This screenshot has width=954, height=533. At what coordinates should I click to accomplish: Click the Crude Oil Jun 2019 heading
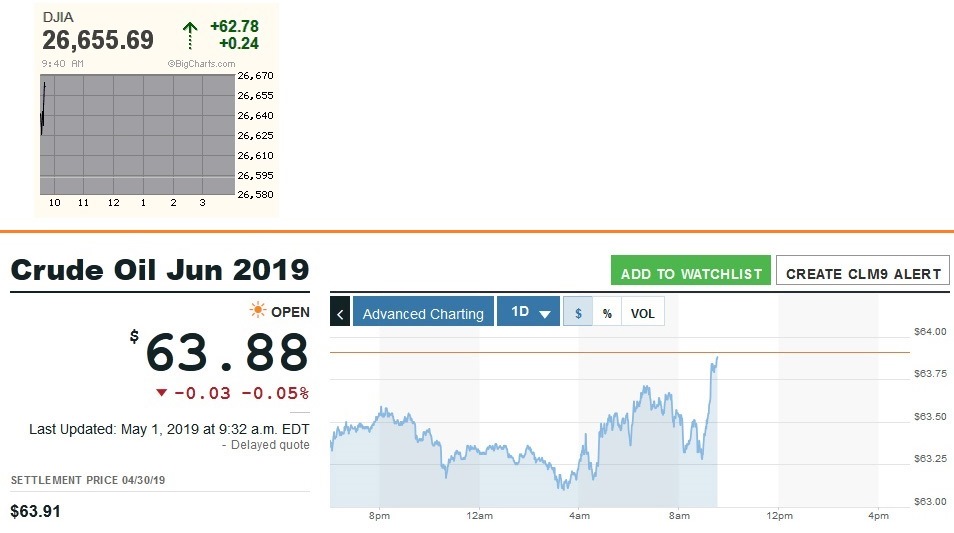pyautogui.click(x=160, y=270)
